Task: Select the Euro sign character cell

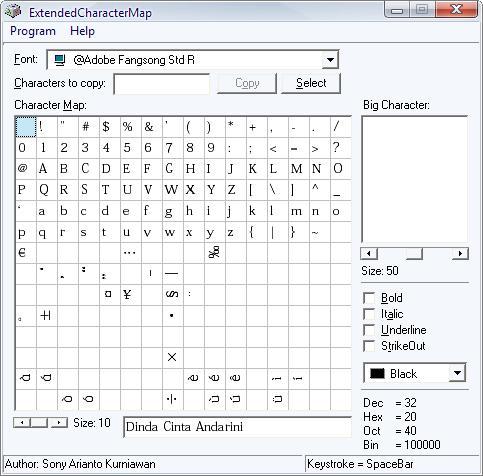Action: 26,253
